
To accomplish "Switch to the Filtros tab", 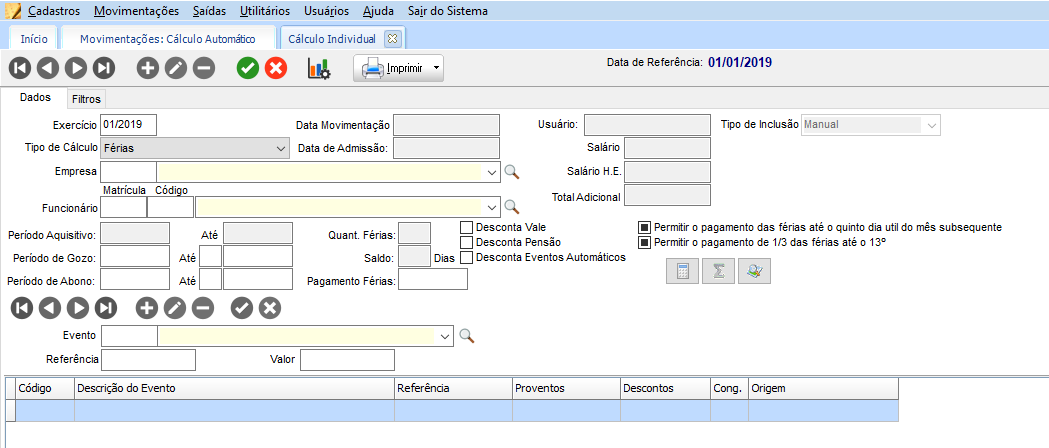I will point(86,99).
